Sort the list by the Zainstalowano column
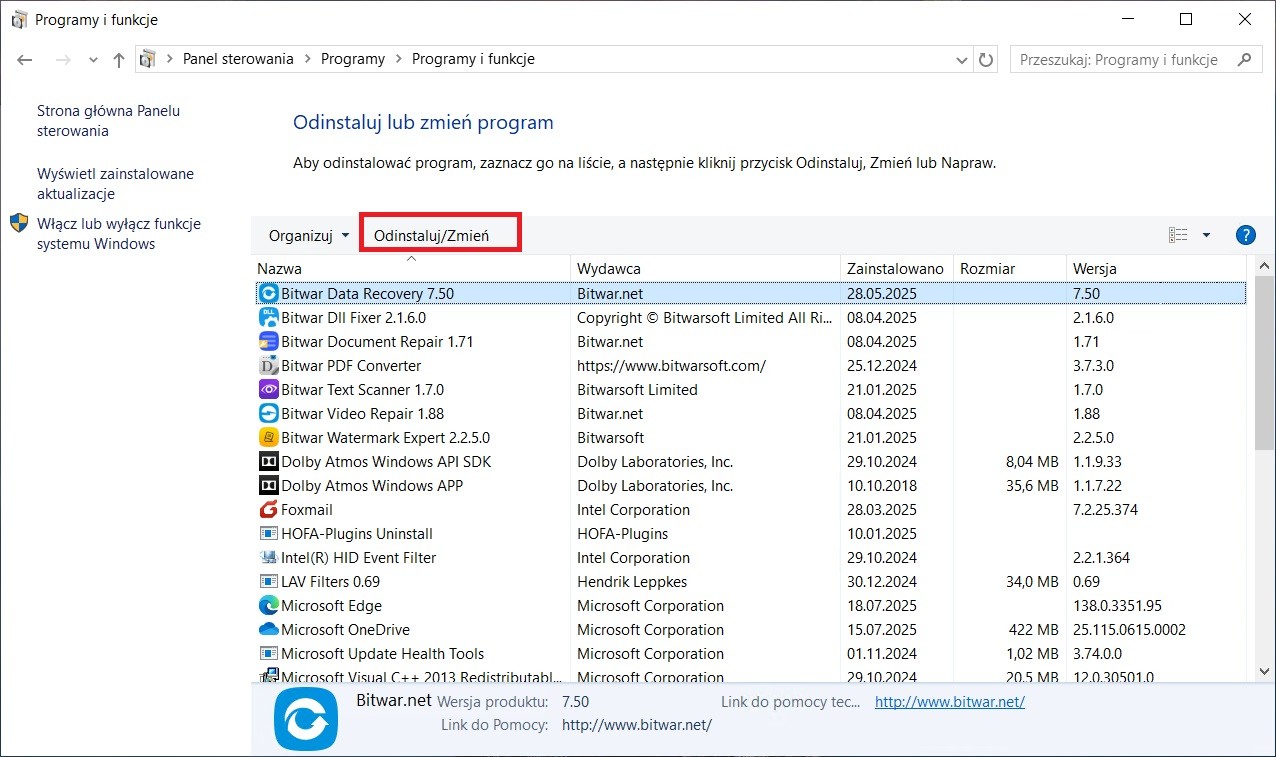 896,269
